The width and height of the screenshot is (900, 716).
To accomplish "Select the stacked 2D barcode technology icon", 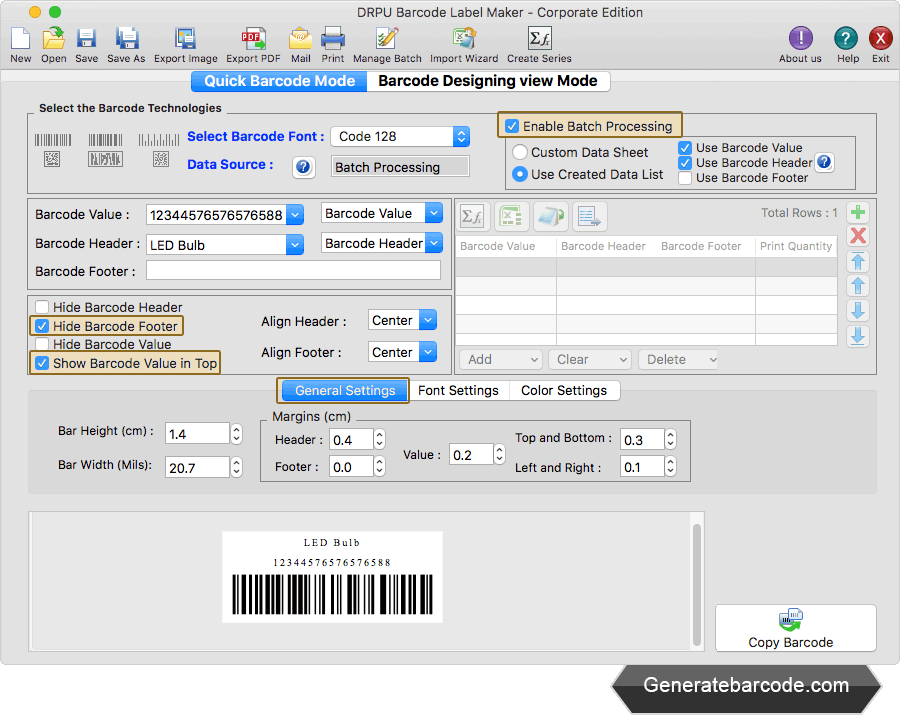I will point(105,150).
